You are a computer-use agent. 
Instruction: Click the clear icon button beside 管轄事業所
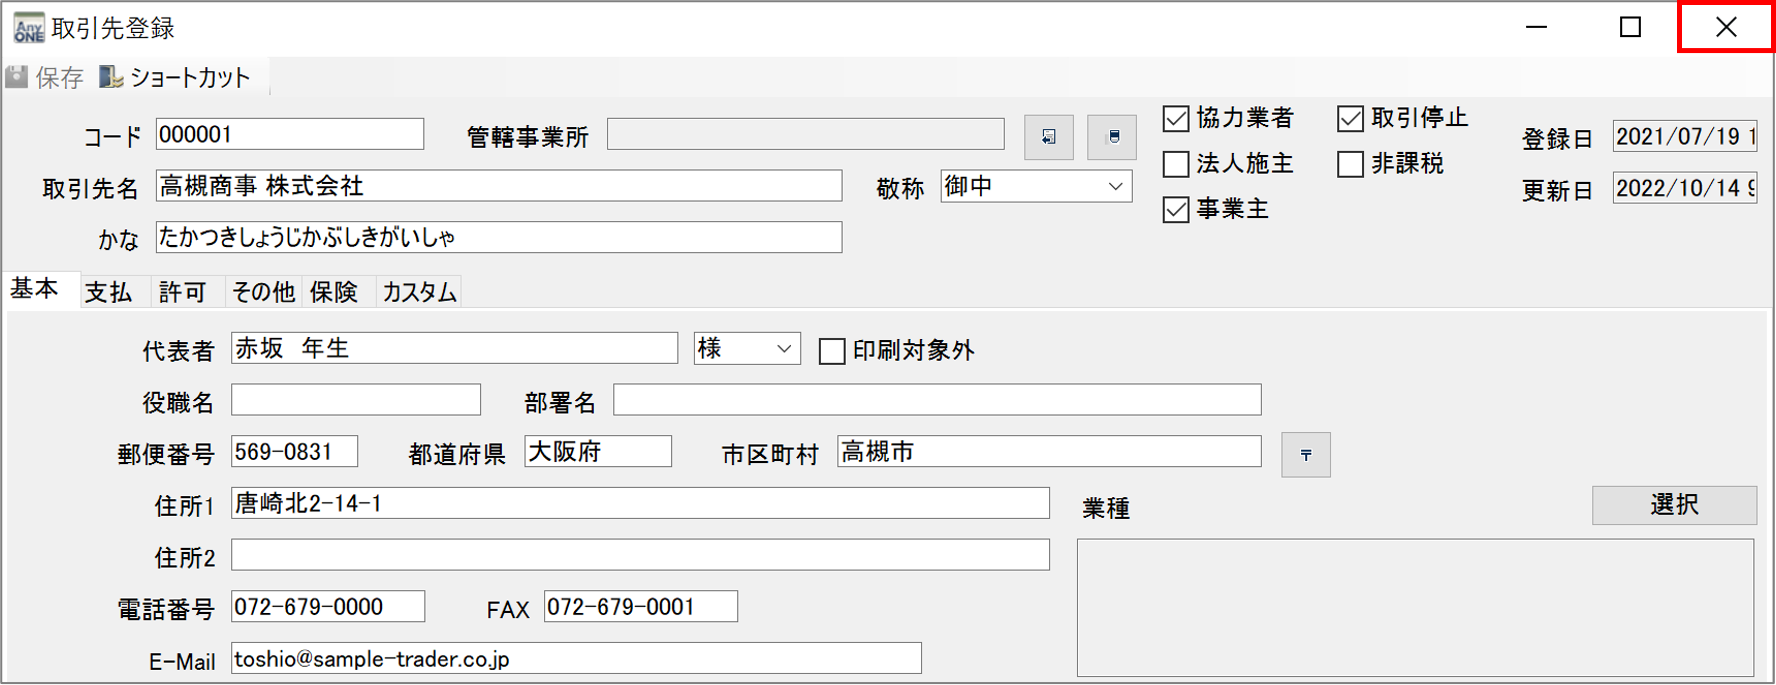pos(1112,137)
